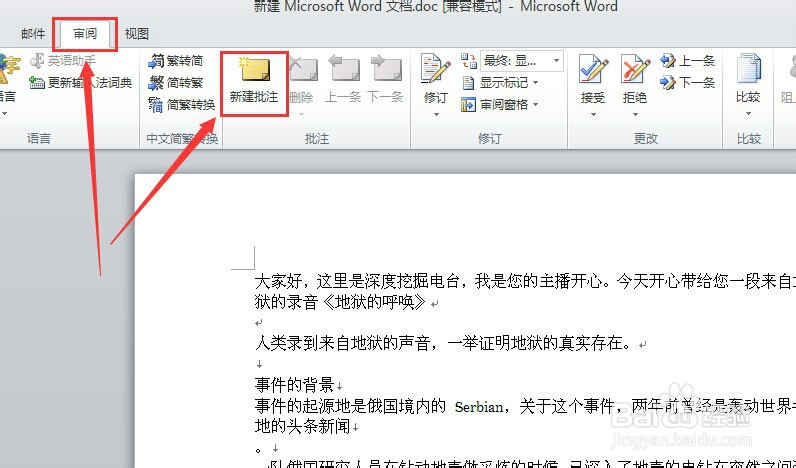Go to next change 下一条 in 更改 group

687,82
